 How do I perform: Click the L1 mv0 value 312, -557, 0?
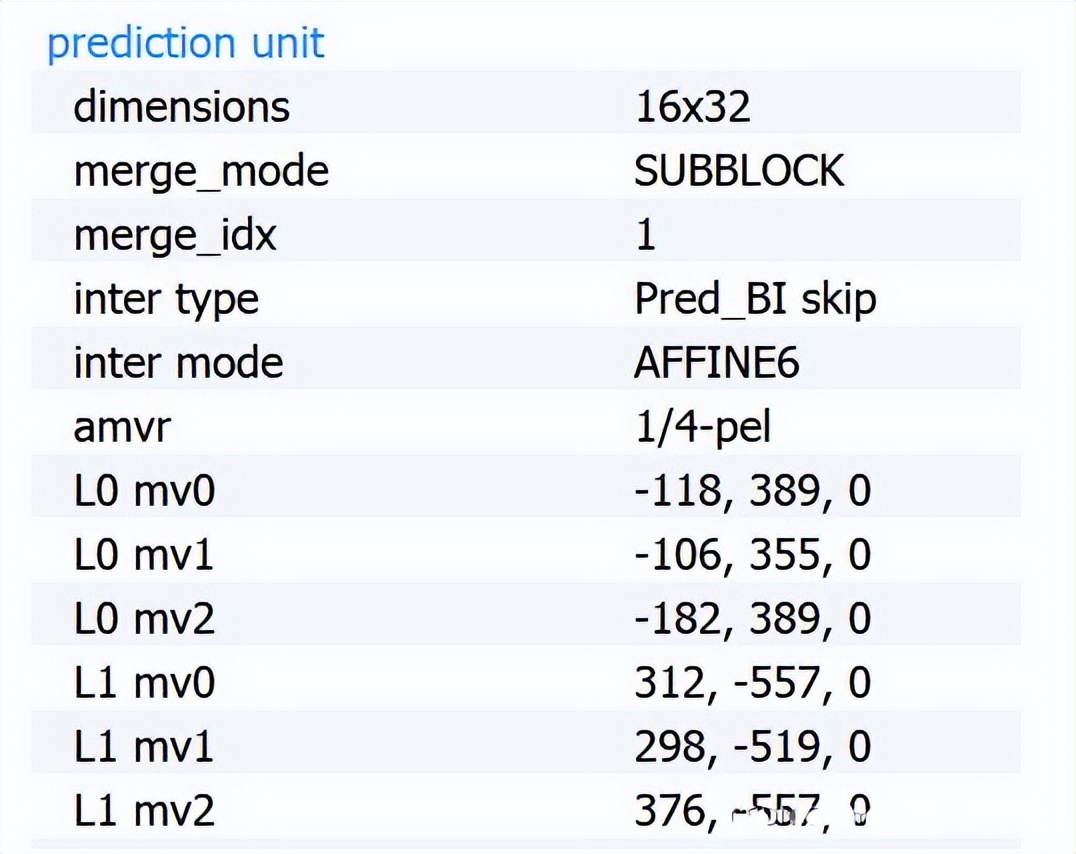[752, 683]
